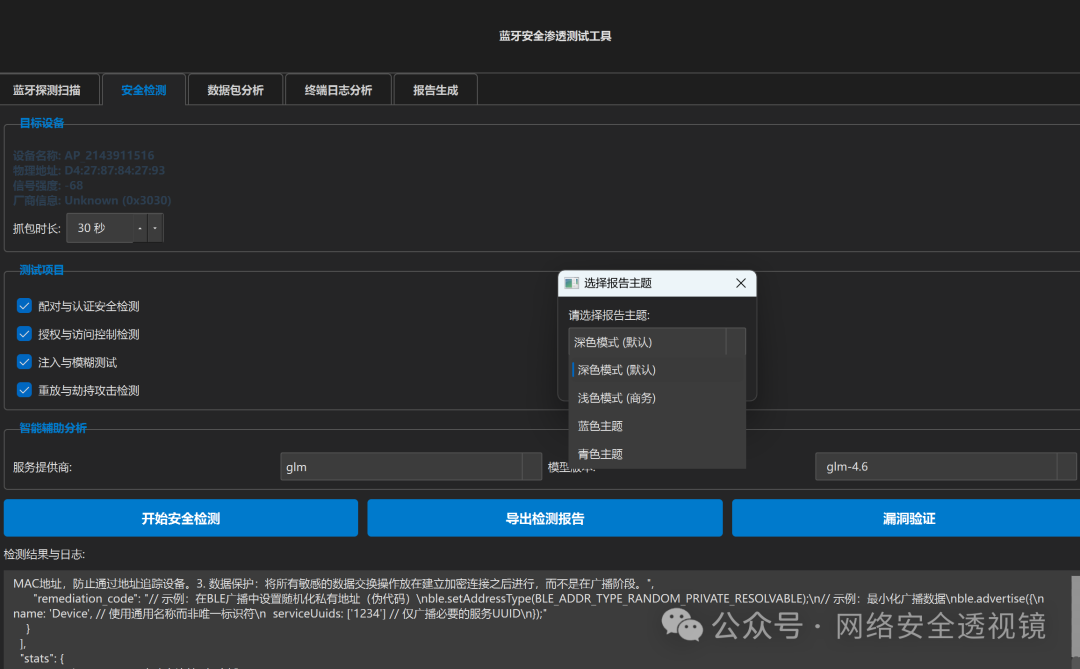Decrease 抓包时长 with the left stepper arrow
The width and height of the screenshot is (1080, 669).
pos(140,228)
